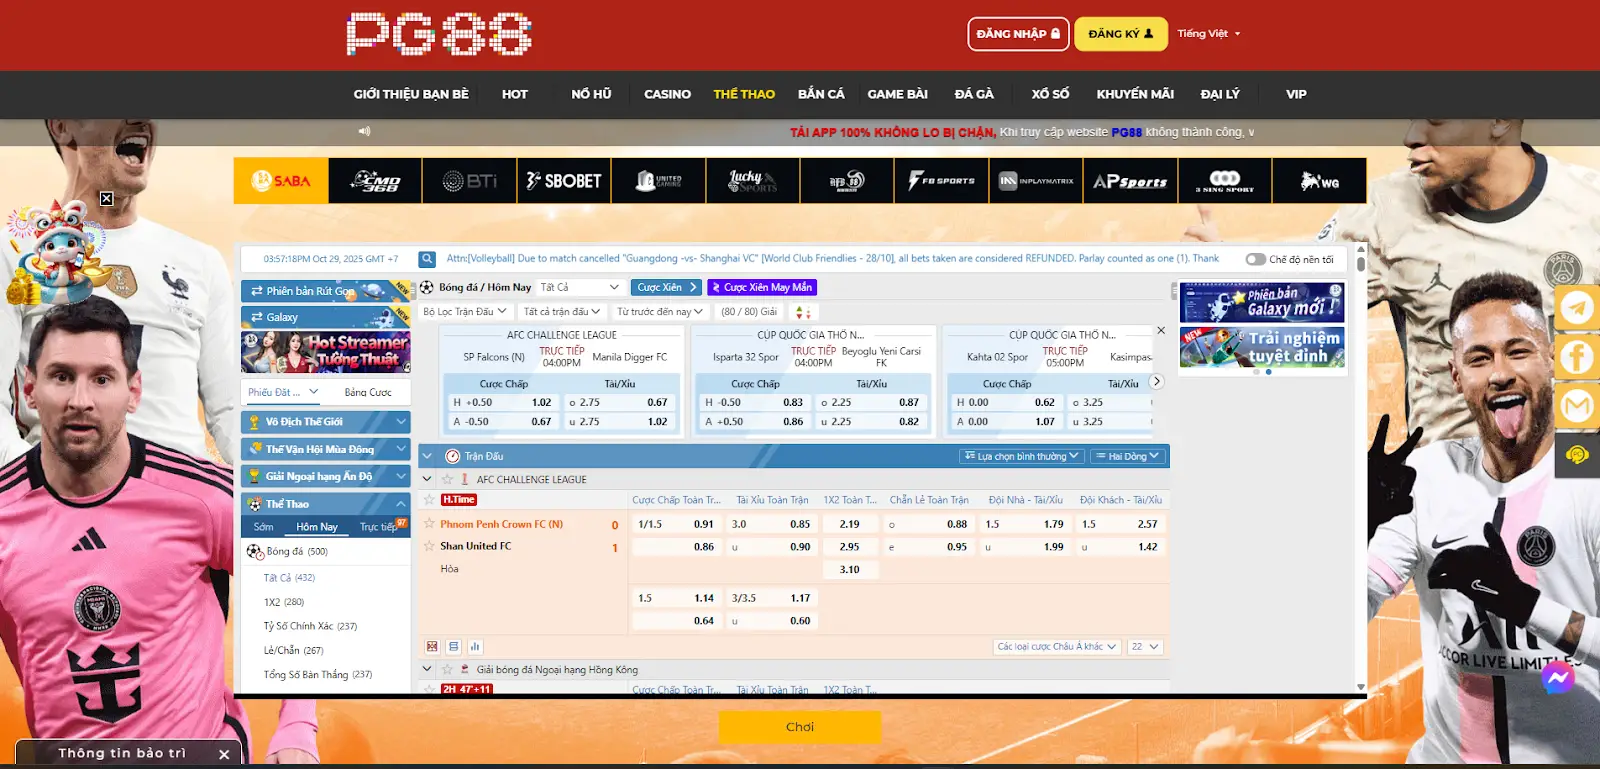
Task: Open match statistics bar chart icon
Action: pyautogui.click(x=475, y=647)
